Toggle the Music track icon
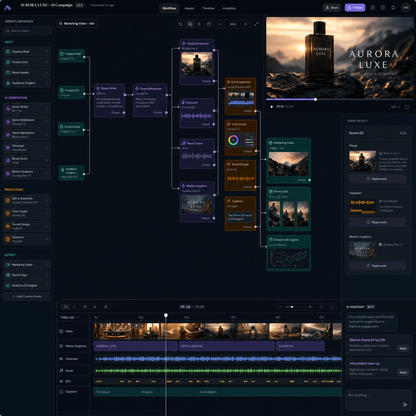The width and height of the screenshot is (416, 416). [x=61, y=370]
